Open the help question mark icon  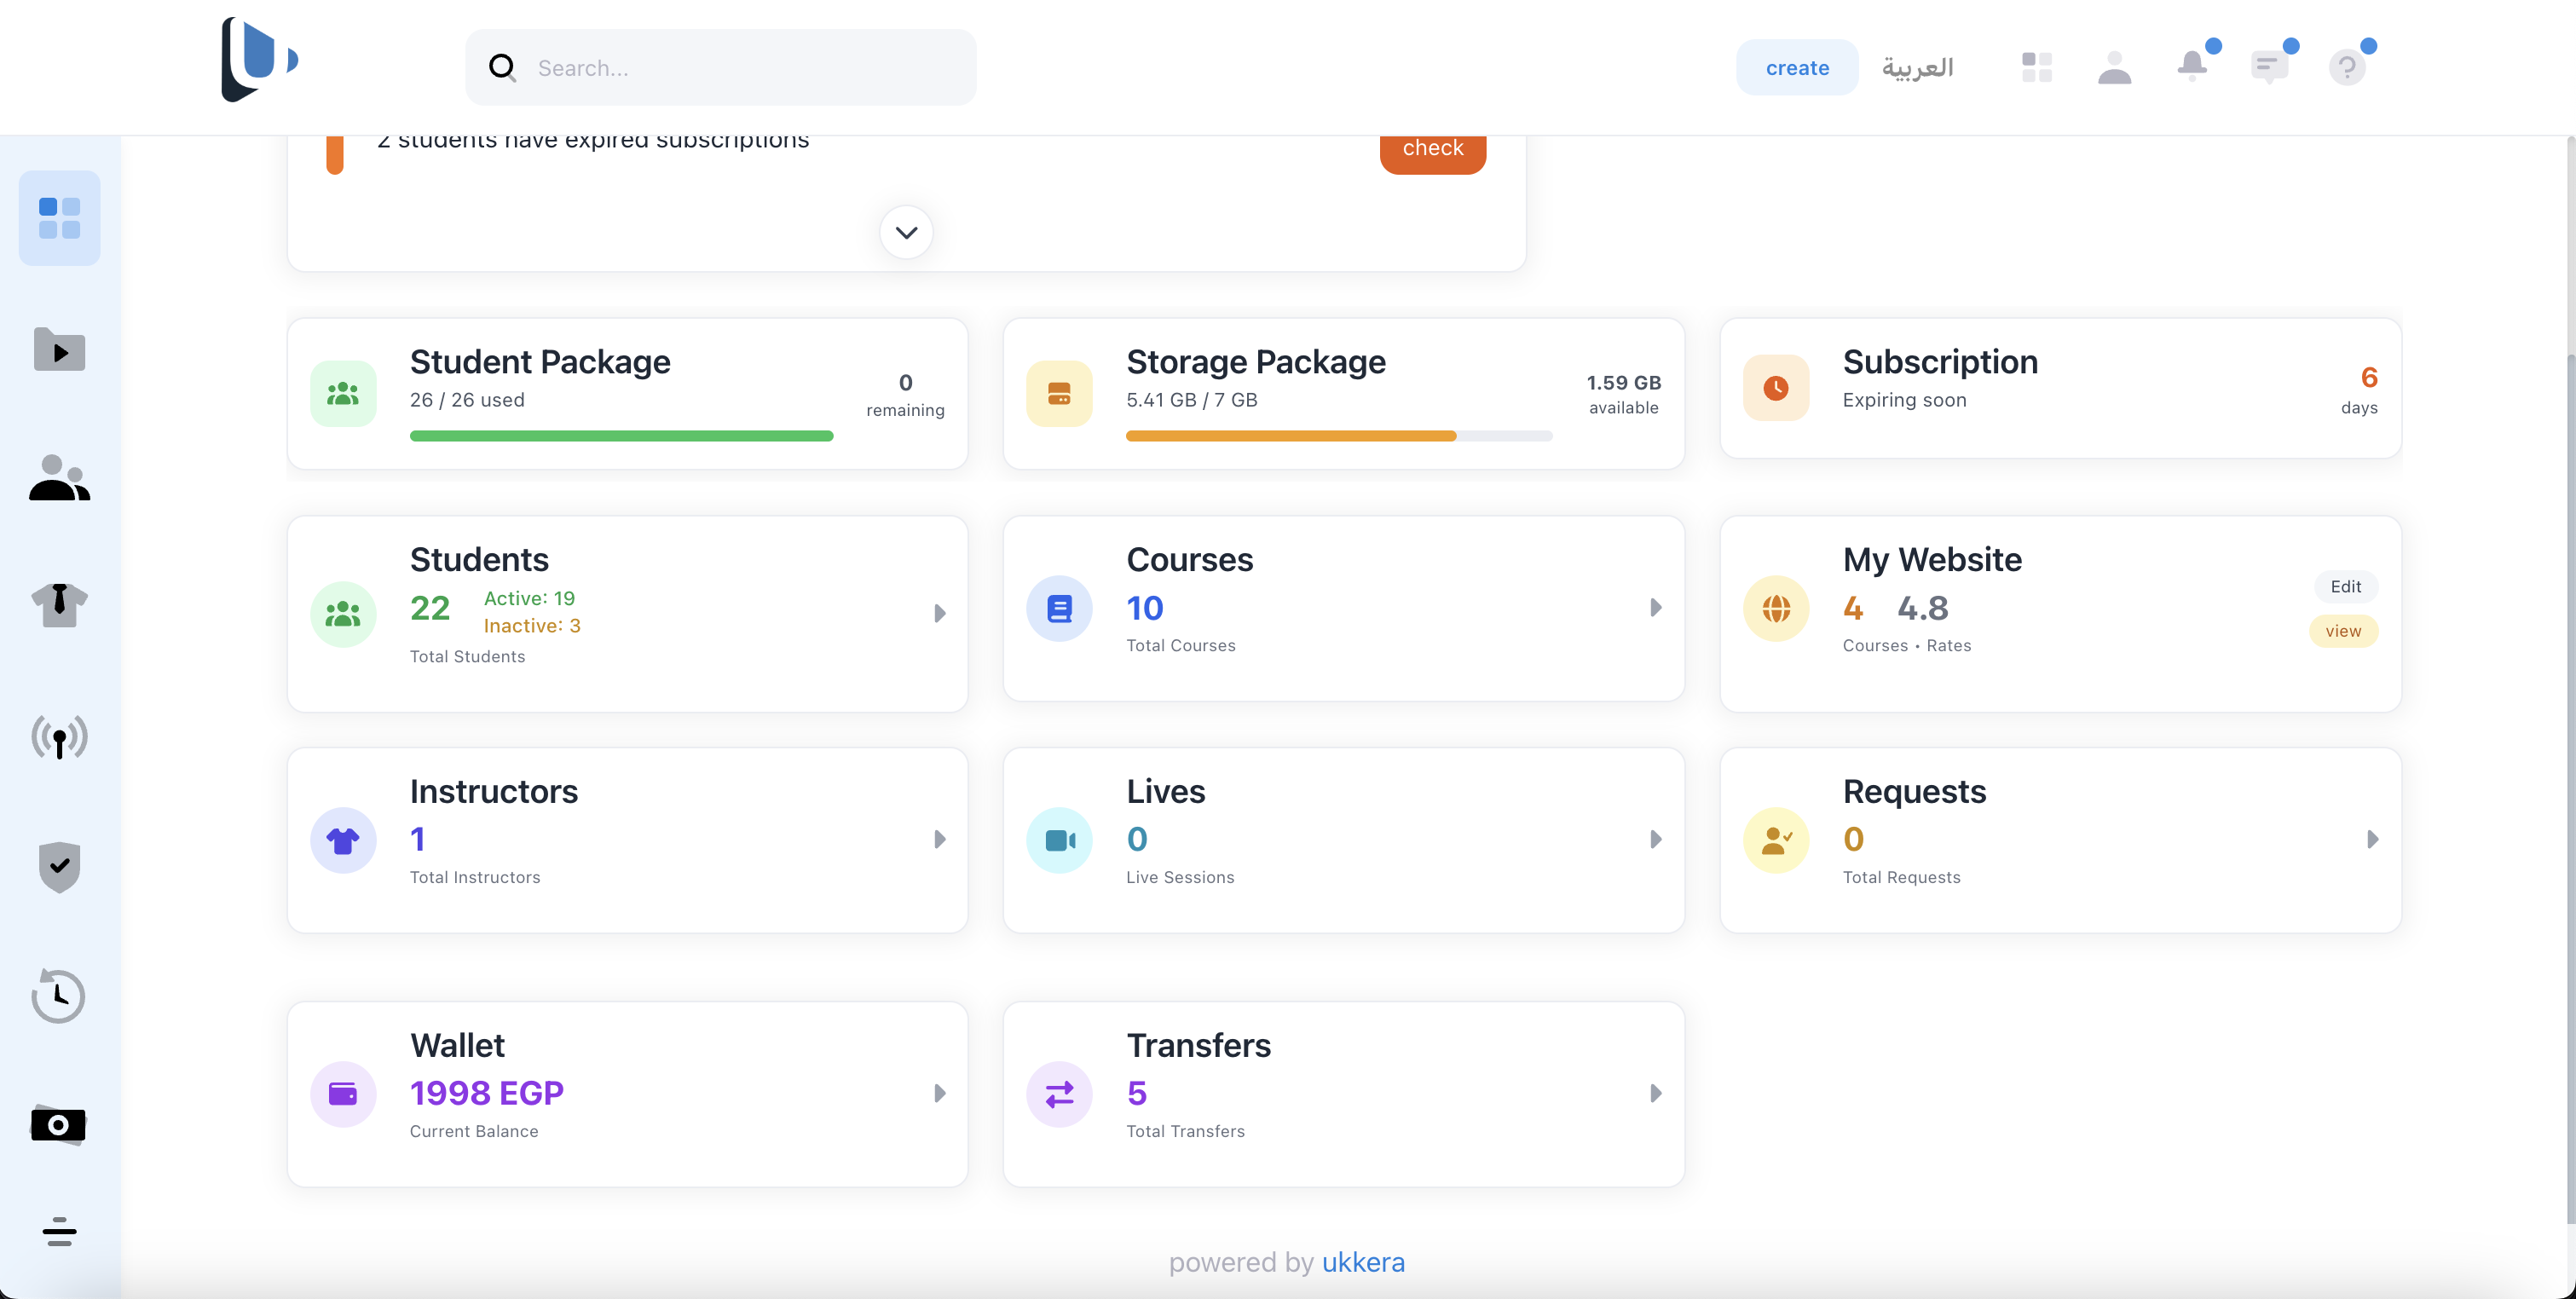(x=2347, y=67)
